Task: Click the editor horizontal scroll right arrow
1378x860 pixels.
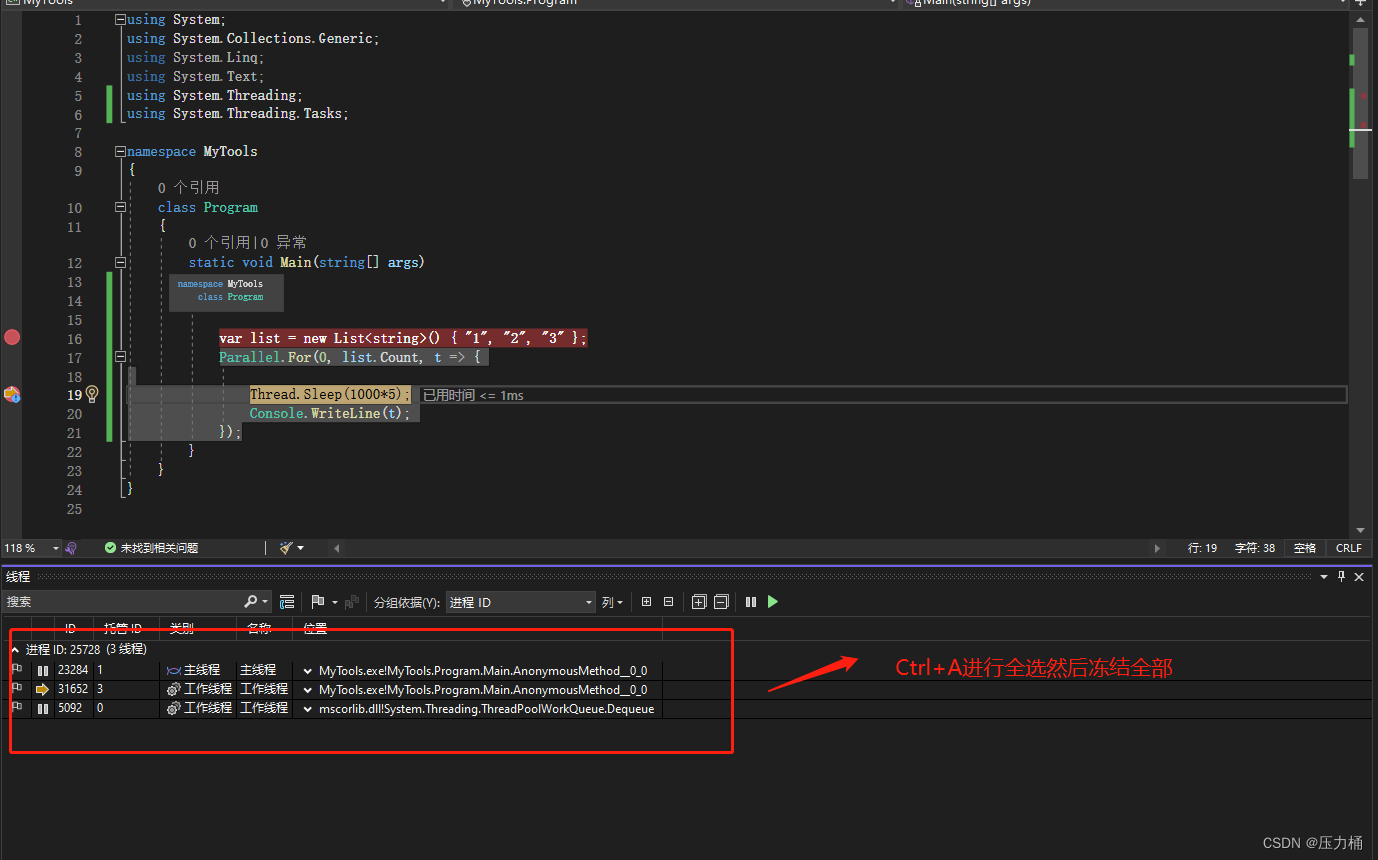Action: pyautogui.click(x=1158, y=548)
